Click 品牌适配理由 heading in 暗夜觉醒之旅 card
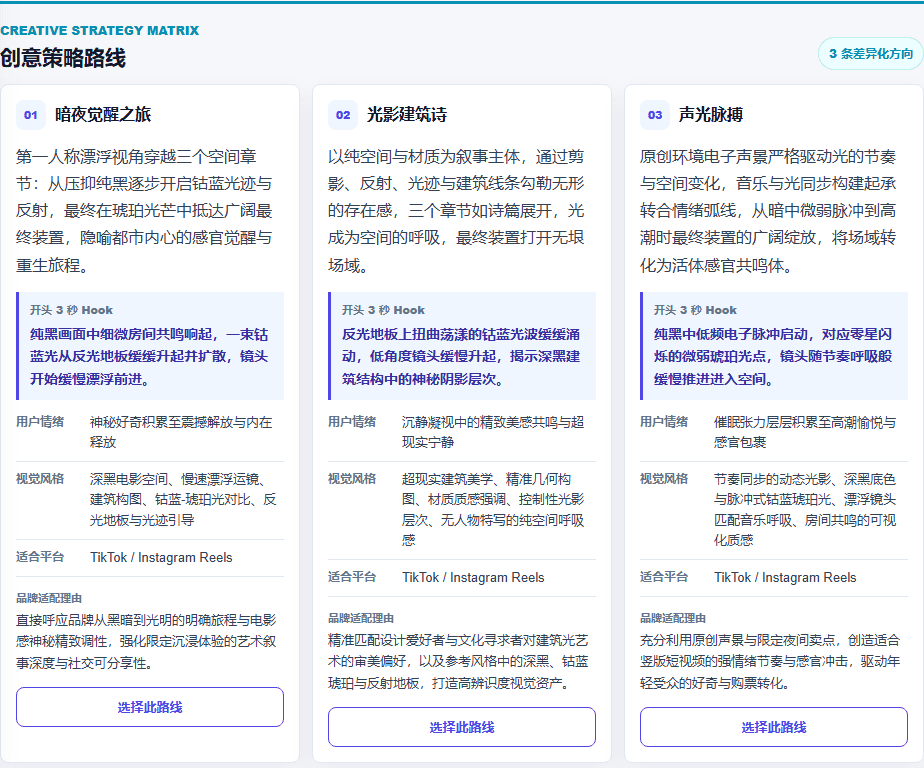This screenshot has width=924, height=768. pyautogui.click(x=49, y=598)
